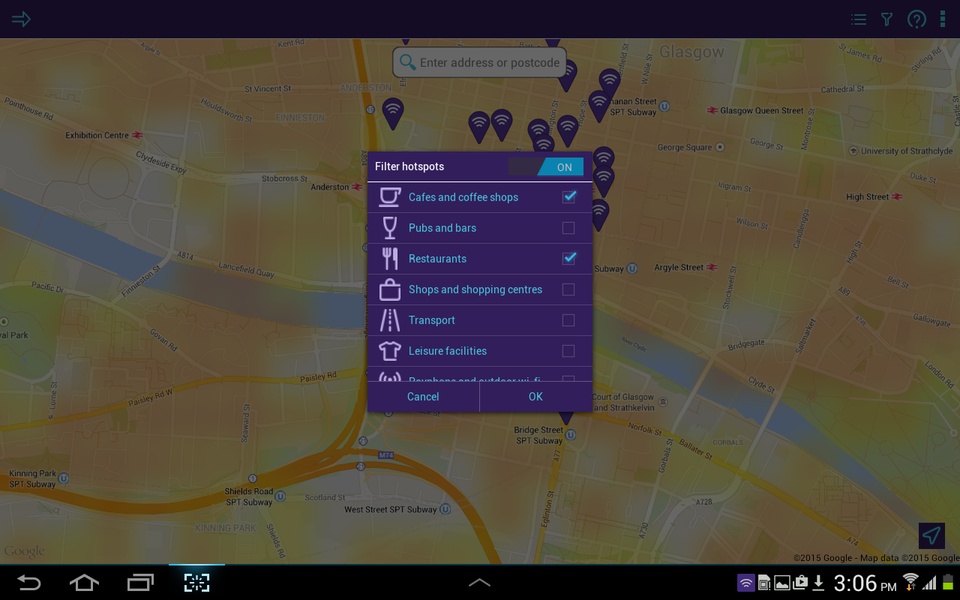960x600 pixels.
Task: Tap the Kinning Park SPT Subway label
Action: pos(32,479)
